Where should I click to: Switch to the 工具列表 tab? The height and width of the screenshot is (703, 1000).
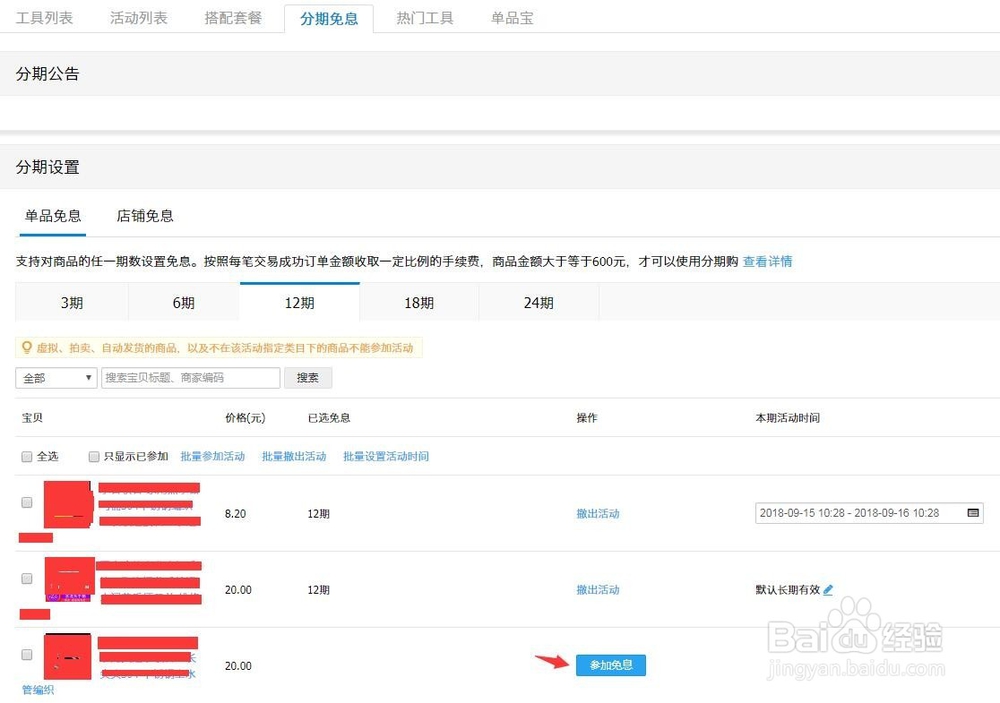click(x=44, y=17)
